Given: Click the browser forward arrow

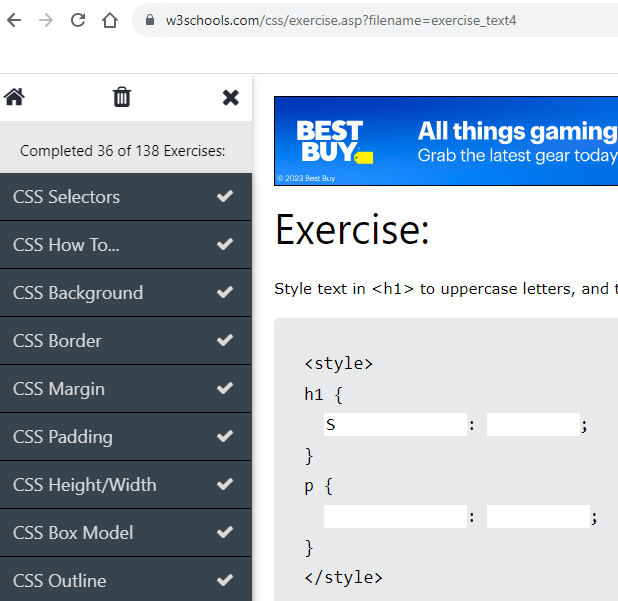Looking at the screenshot, I should point(46,20).
